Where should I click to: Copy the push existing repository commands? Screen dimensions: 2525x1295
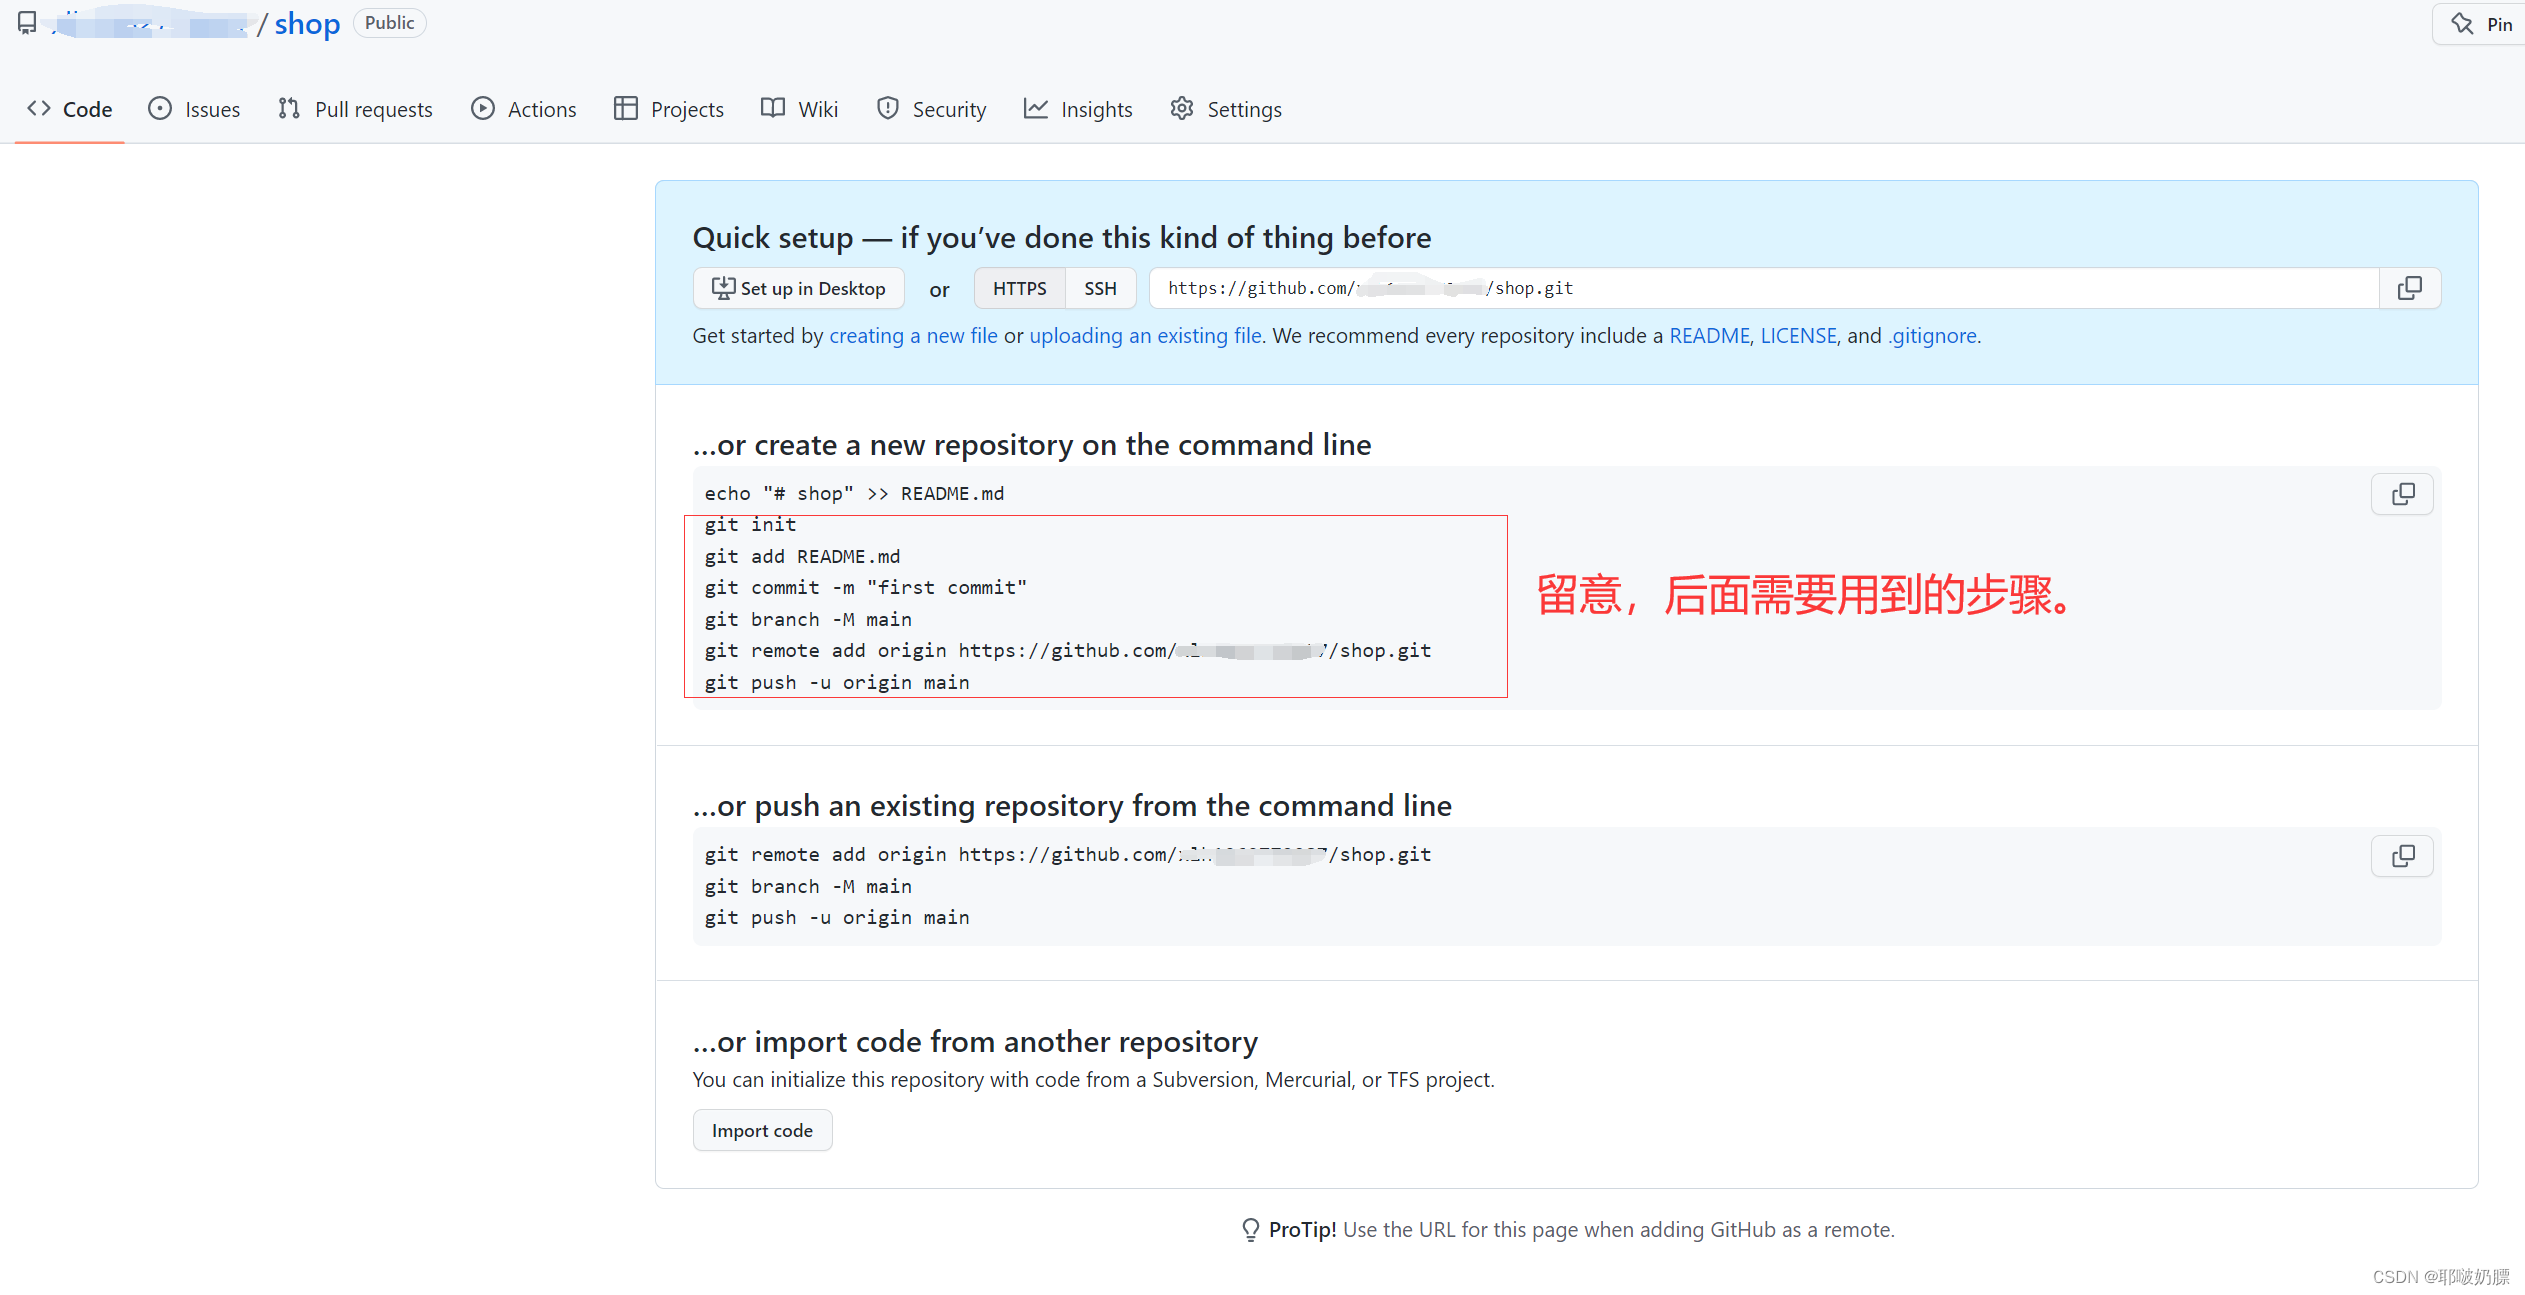pyautogui.click(x=2402, y=856)
